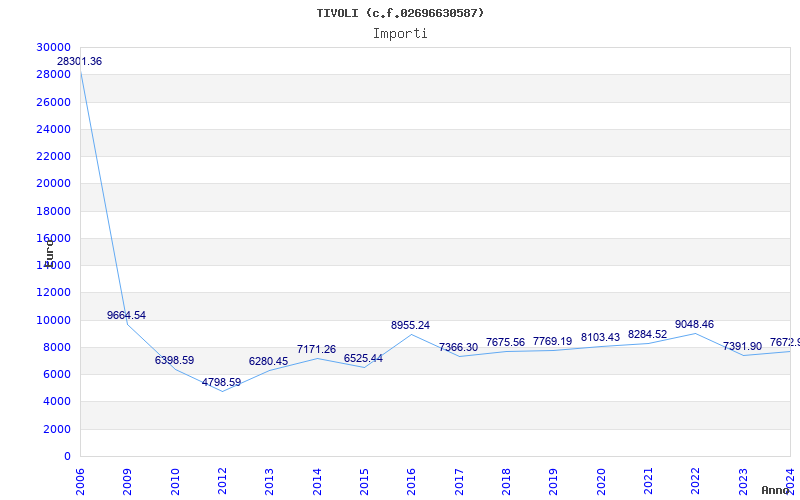Click the y-axis value 6000
This screenshot has width=800, height=500.
(x=57, y=374)
